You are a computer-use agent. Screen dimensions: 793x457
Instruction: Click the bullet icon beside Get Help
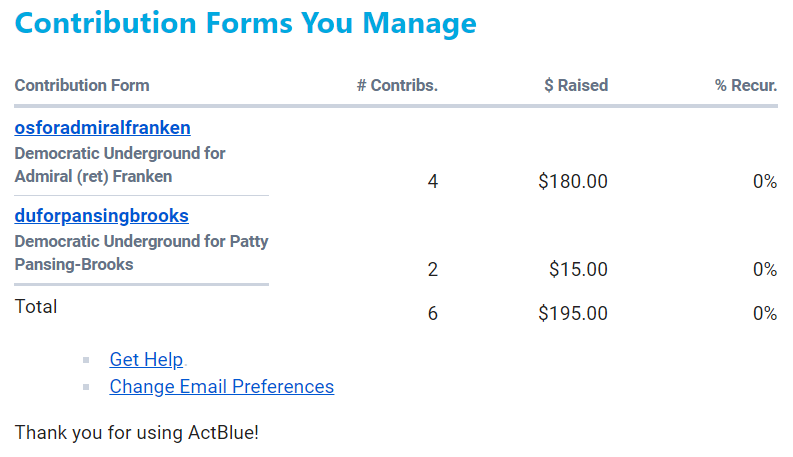click(86, 360)
